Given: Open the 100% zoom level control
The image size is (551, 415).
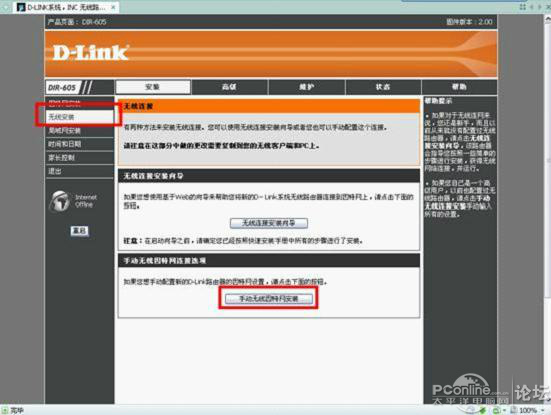Looking at the screenshot, I should 527,410.
